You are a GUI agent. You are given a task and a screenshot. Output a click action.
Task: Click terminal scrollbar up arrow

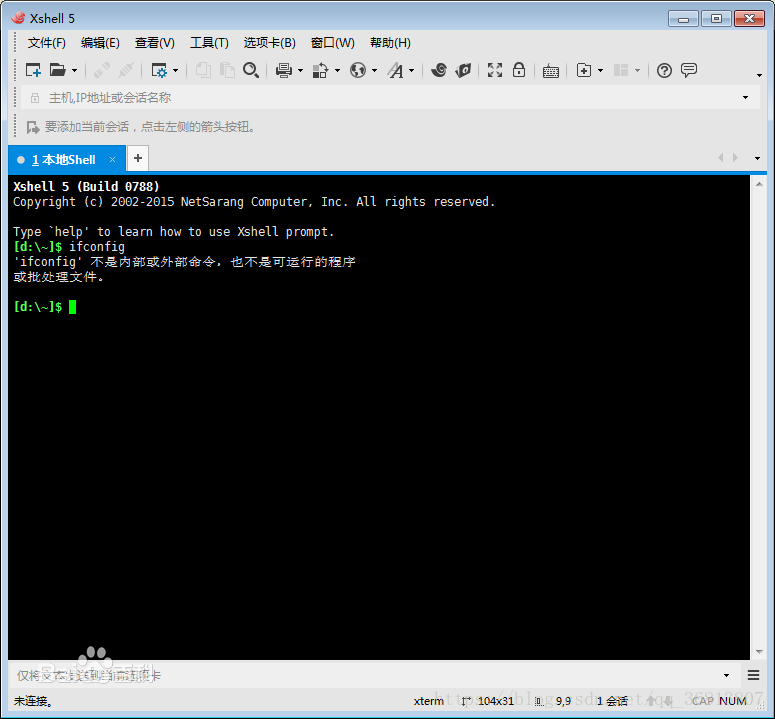tap(759, 184)
